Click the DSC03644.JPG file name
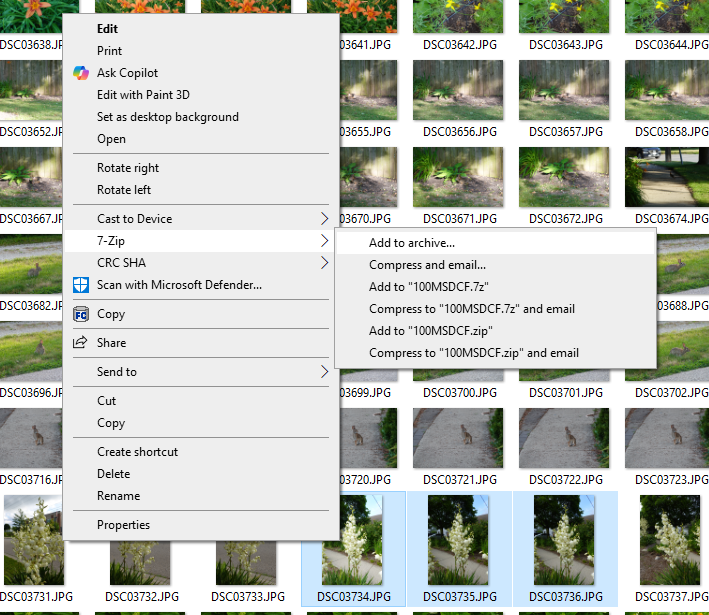This screenshot has width=709, height=615. pyautogui.click(x=671, y=45)
